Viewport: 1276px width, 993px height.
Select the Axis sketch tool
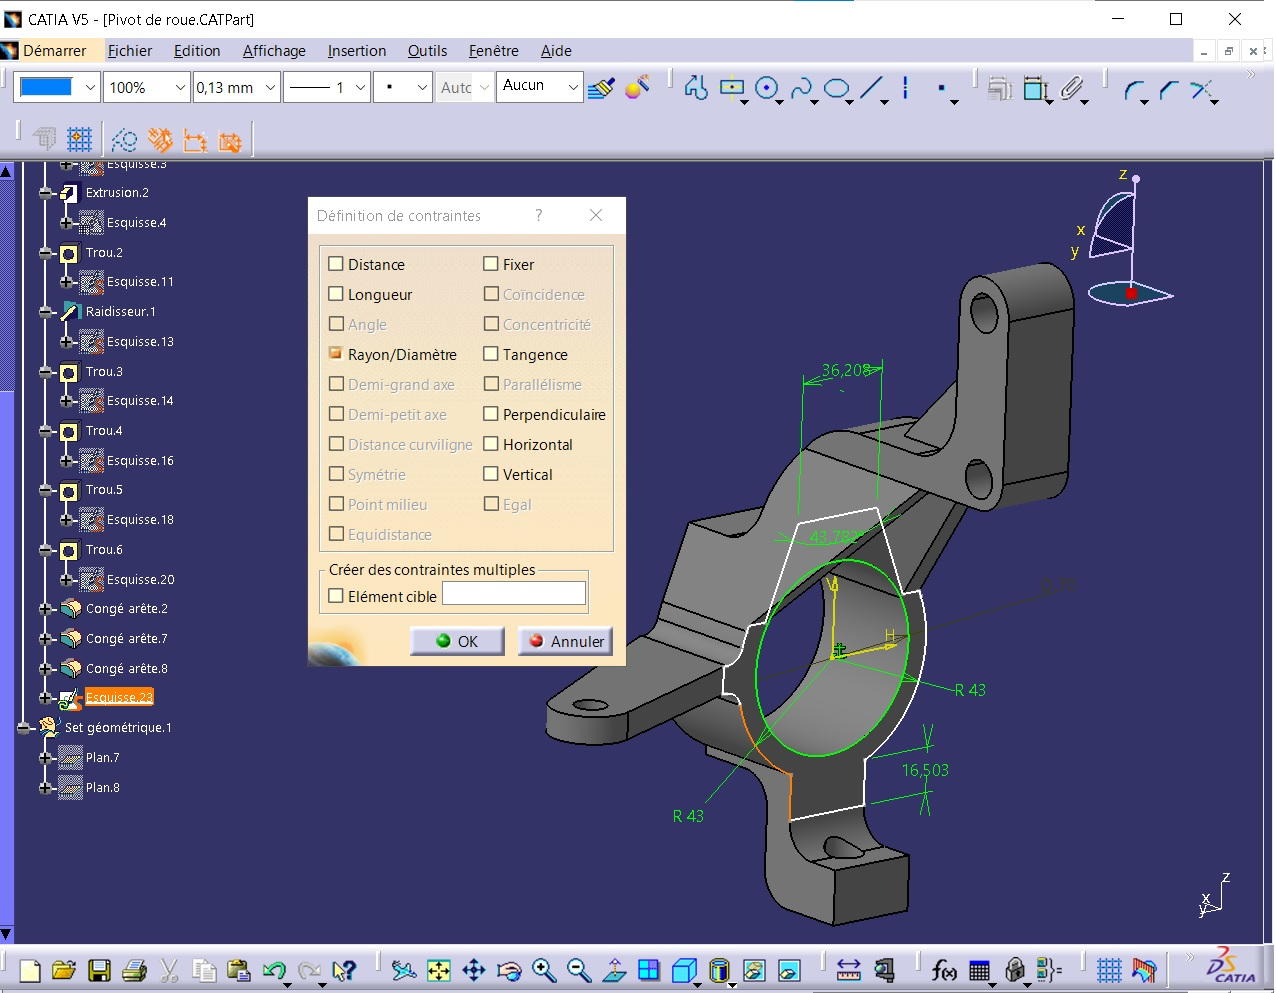(905, 88)
